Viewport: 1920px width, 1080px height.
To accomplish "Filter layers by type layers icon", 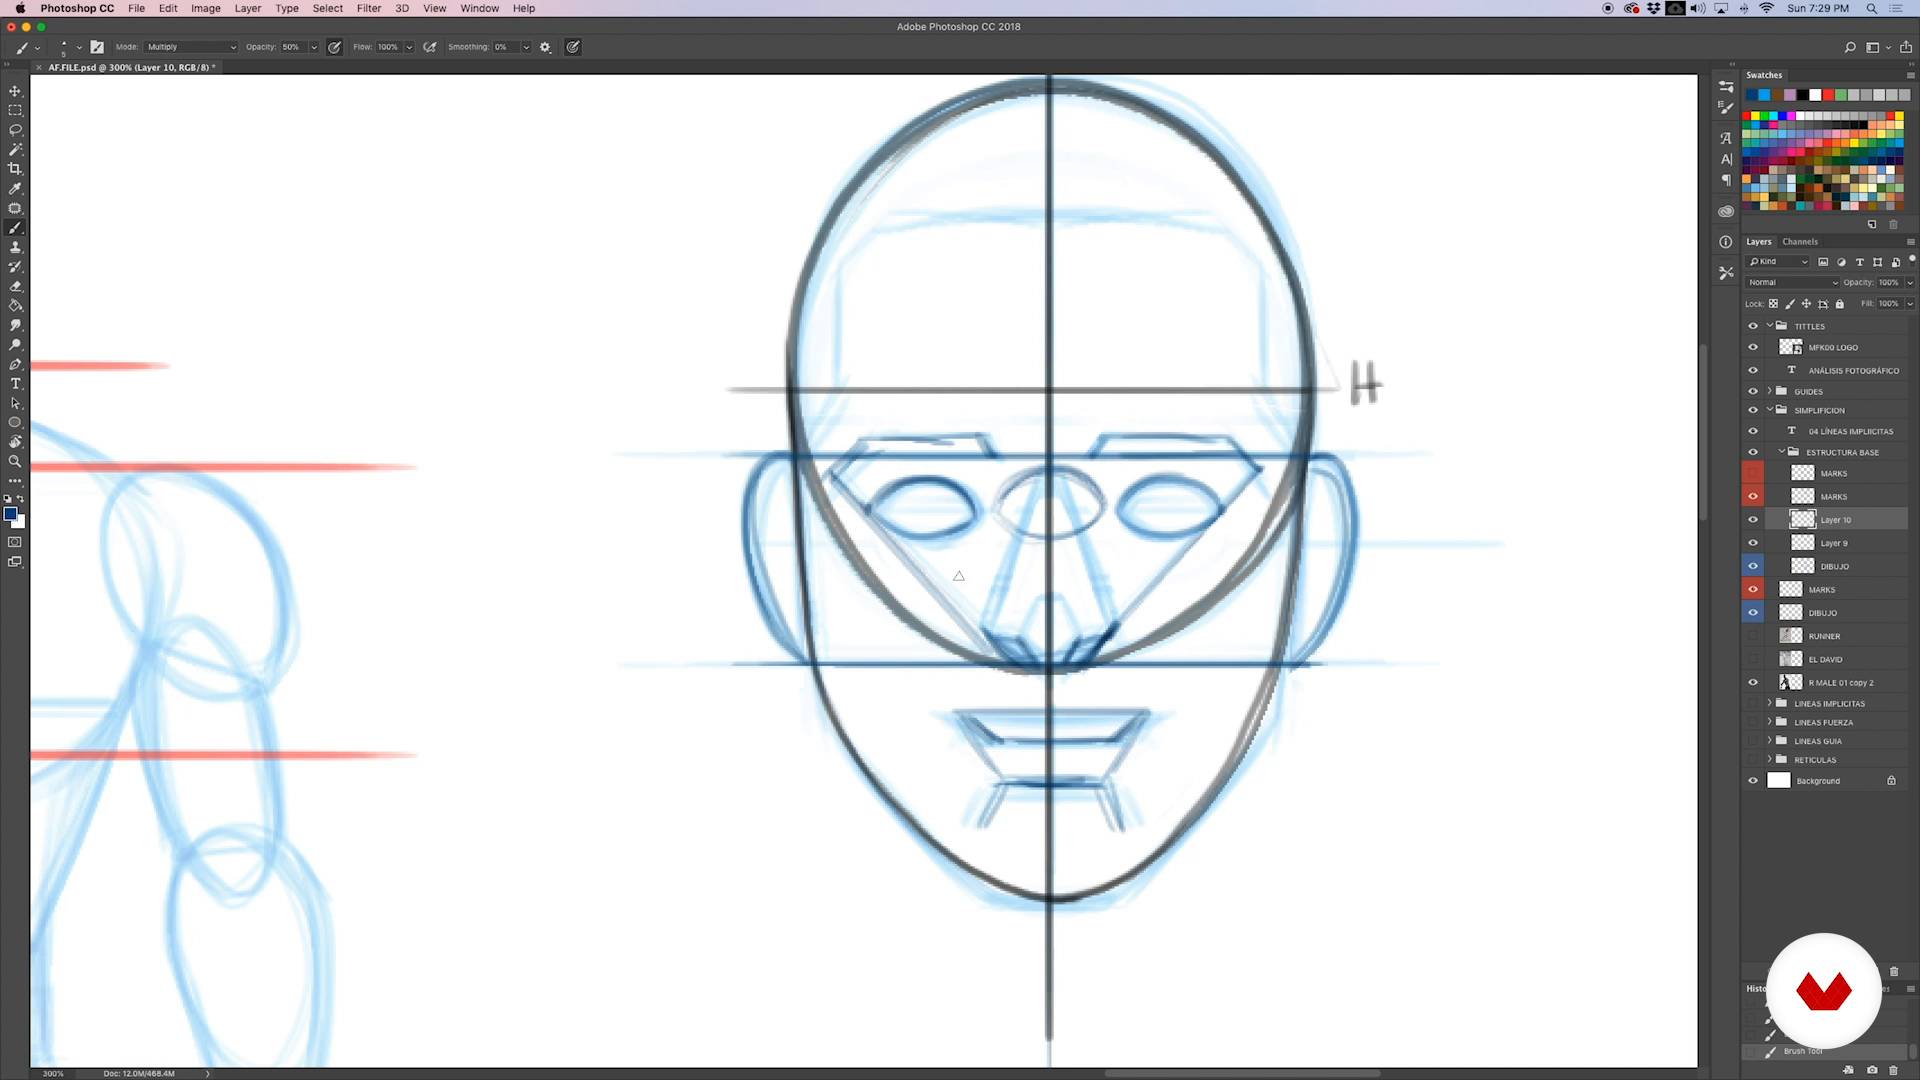I will 1860,262.
